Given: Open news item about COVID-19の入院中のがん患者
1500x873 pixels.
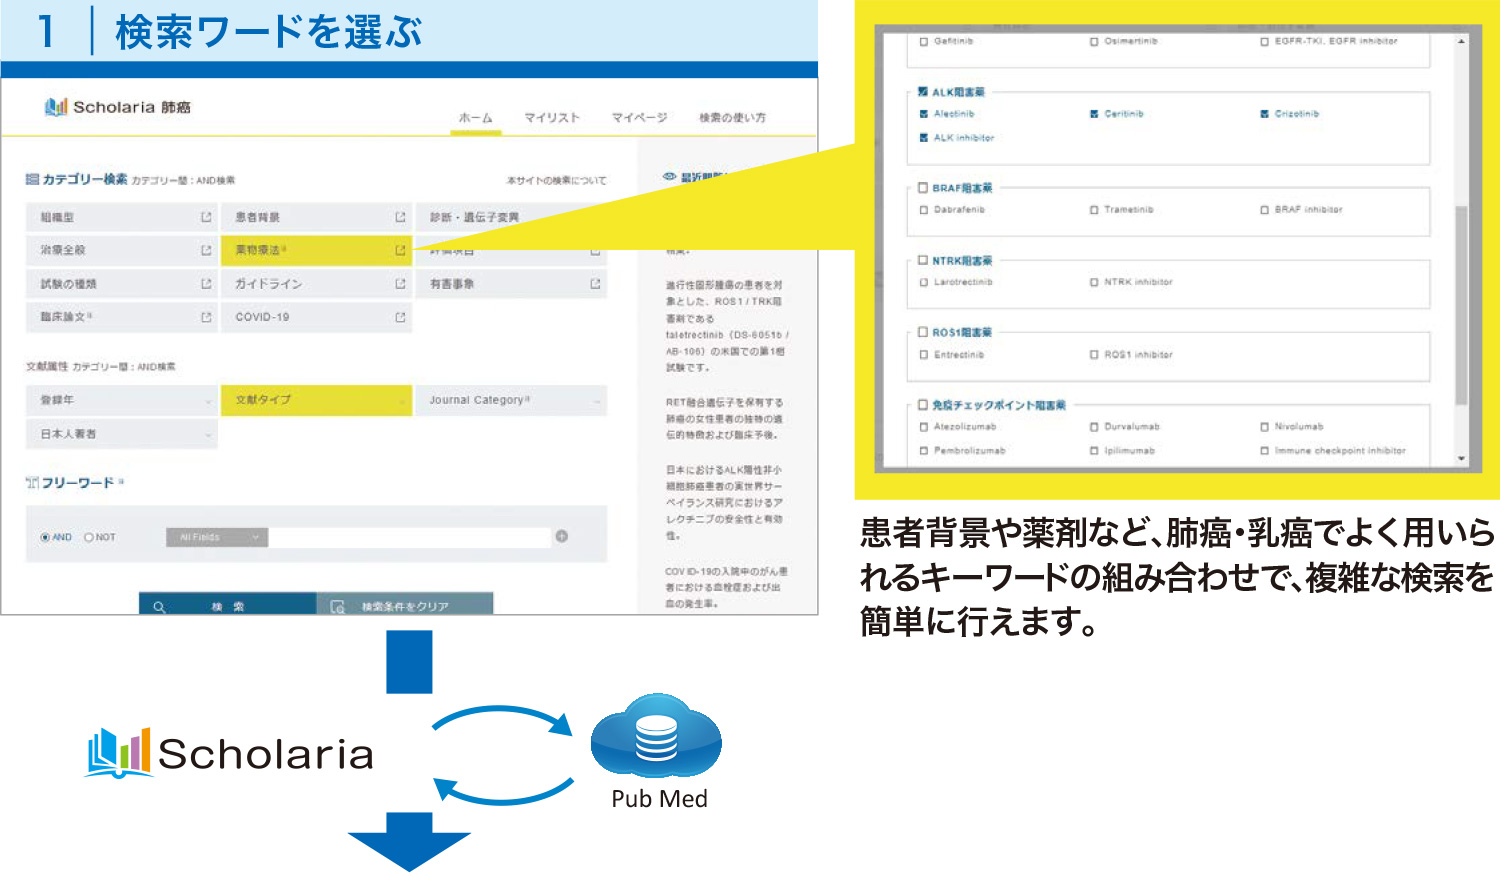Looking at the screenshot, I should (x=727, y=588).
